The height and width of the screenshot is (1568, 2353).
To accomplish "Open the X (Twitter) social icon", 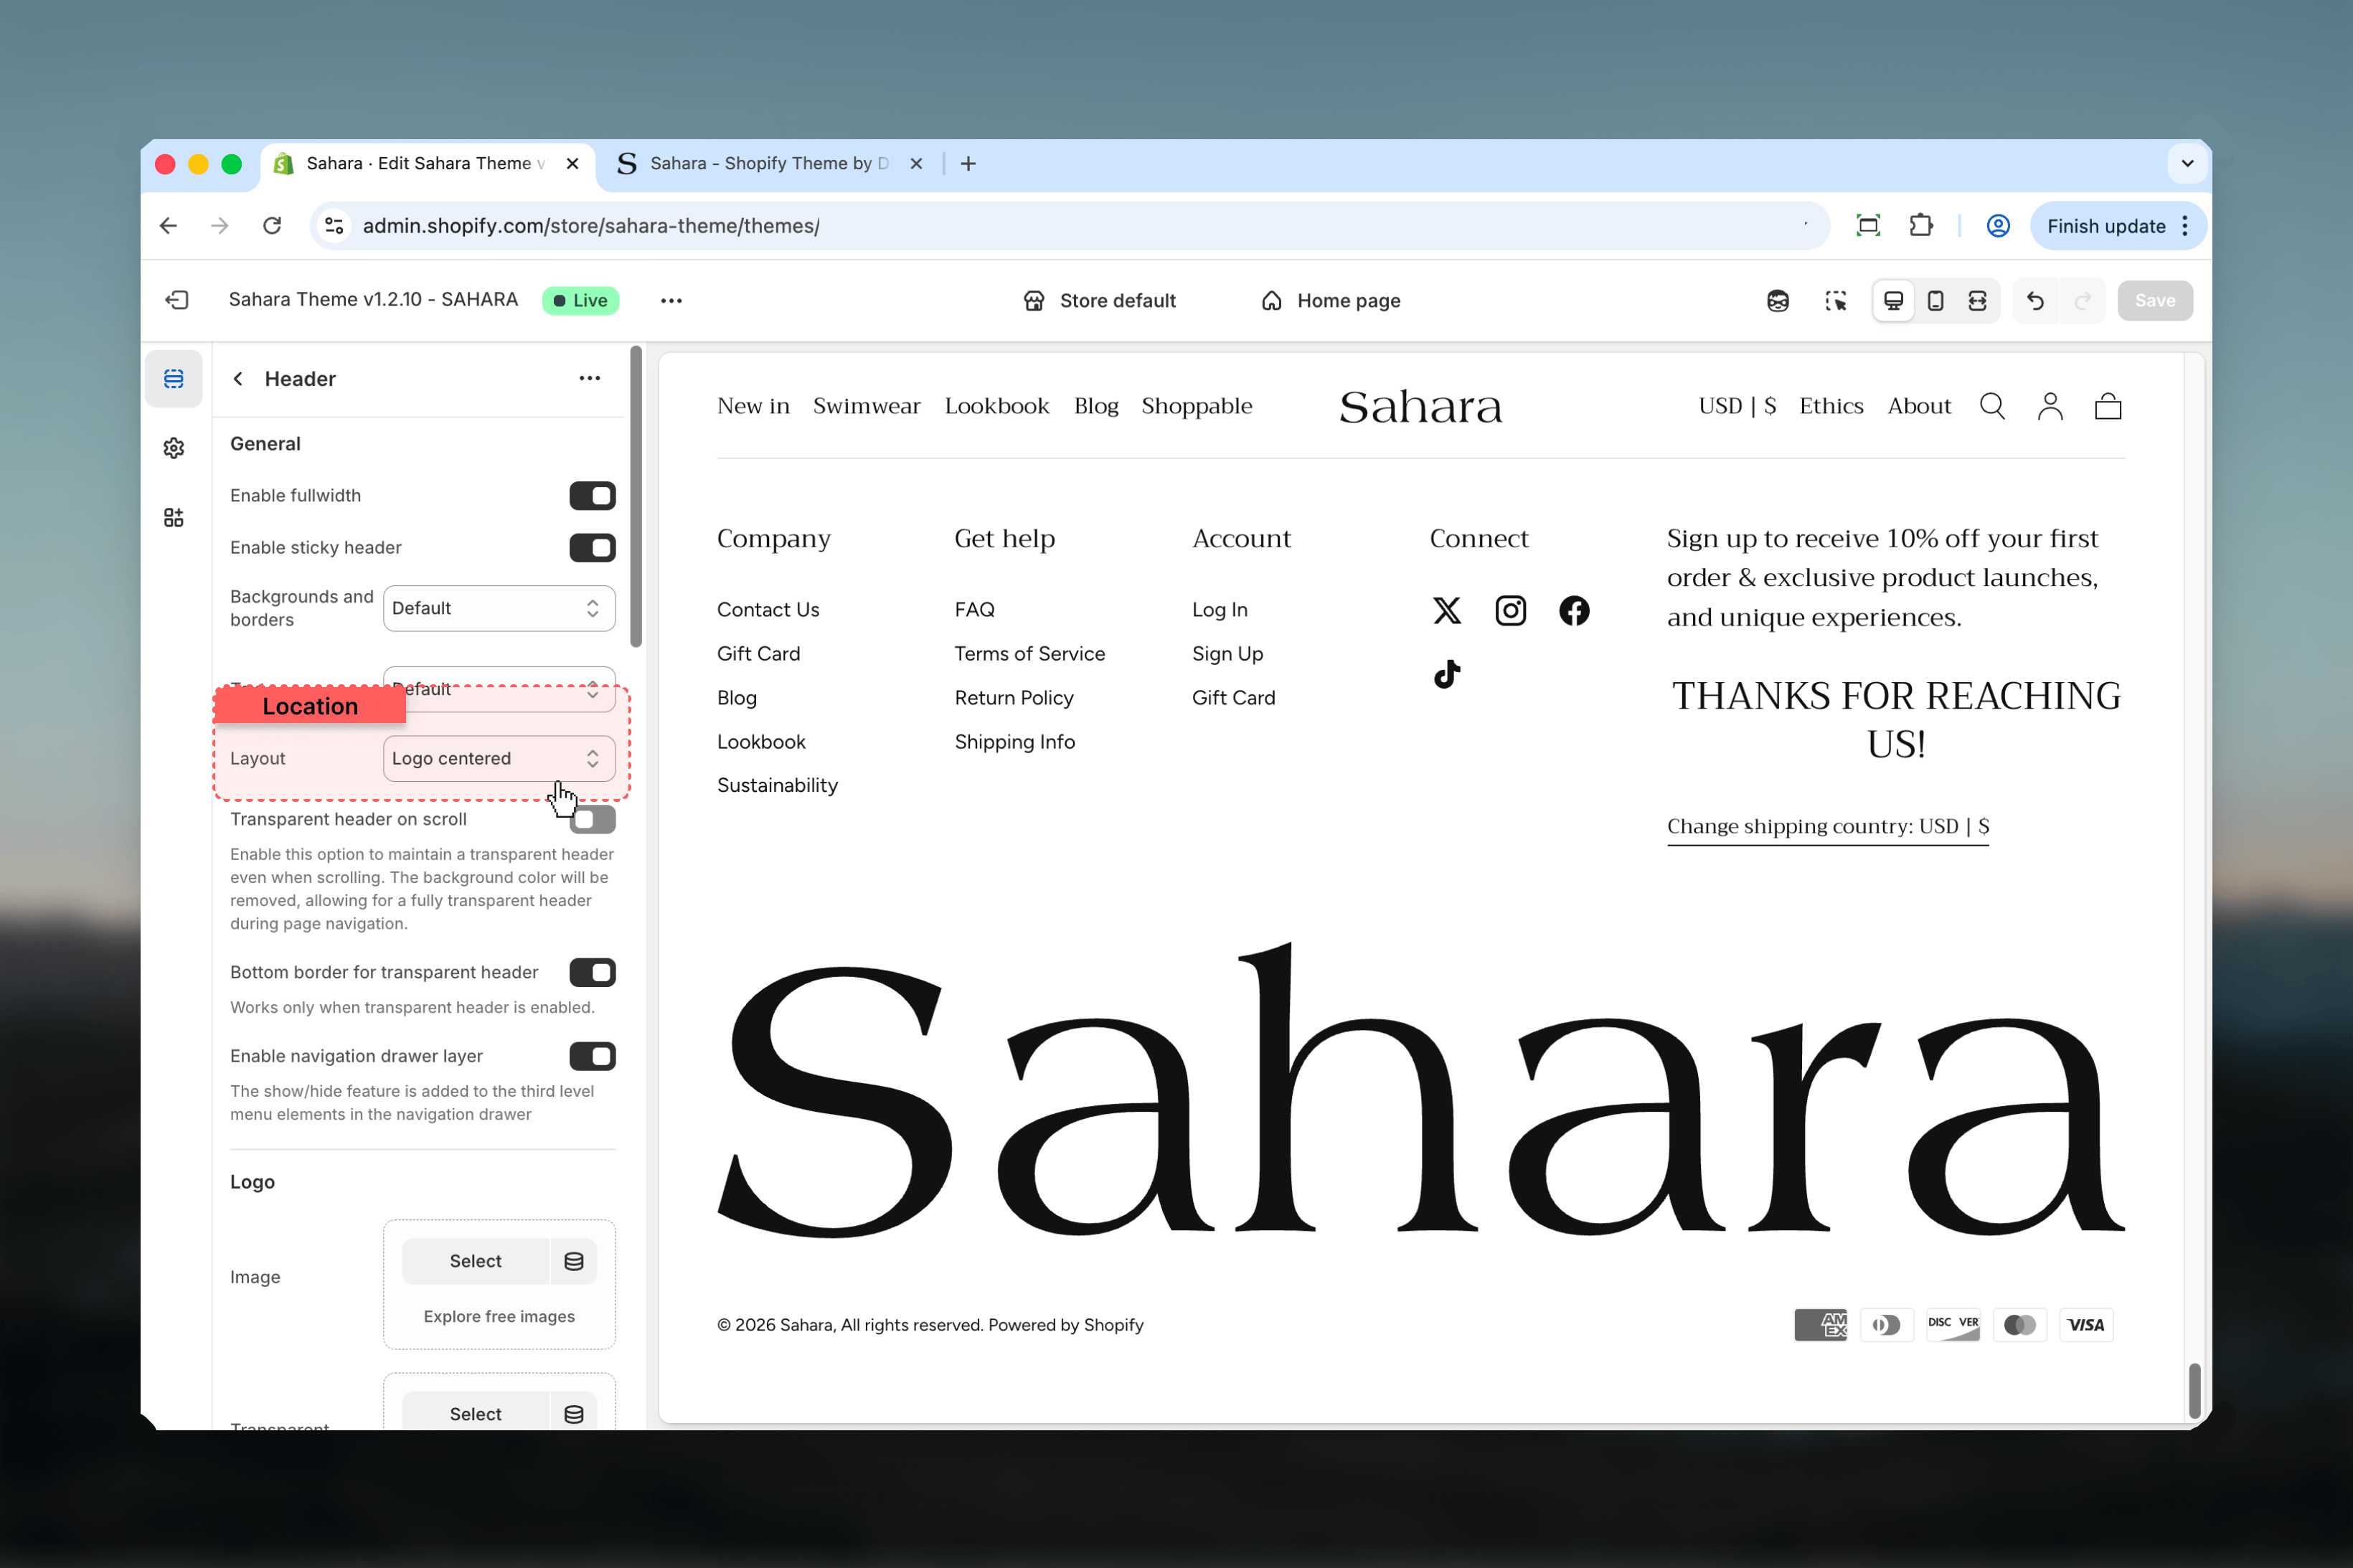I will pyautogui.click(x=1447, y=610).
